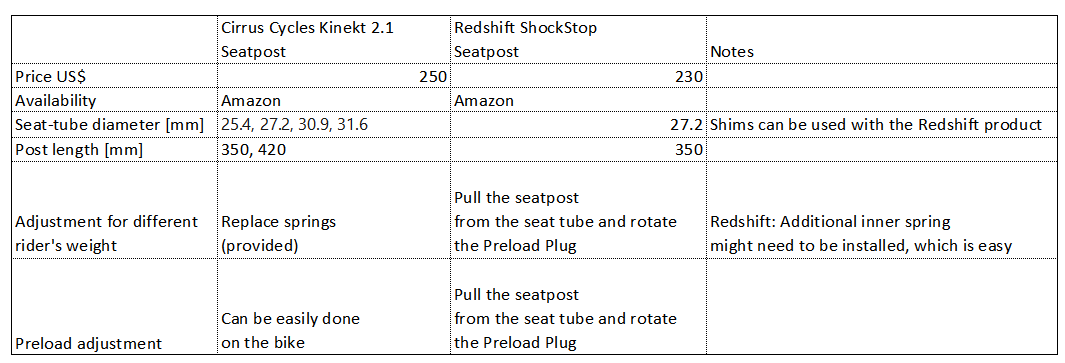This screenshot has width=1065, height=363.
Task: Select the Preload adjustment row label
Action: point(115,306)
